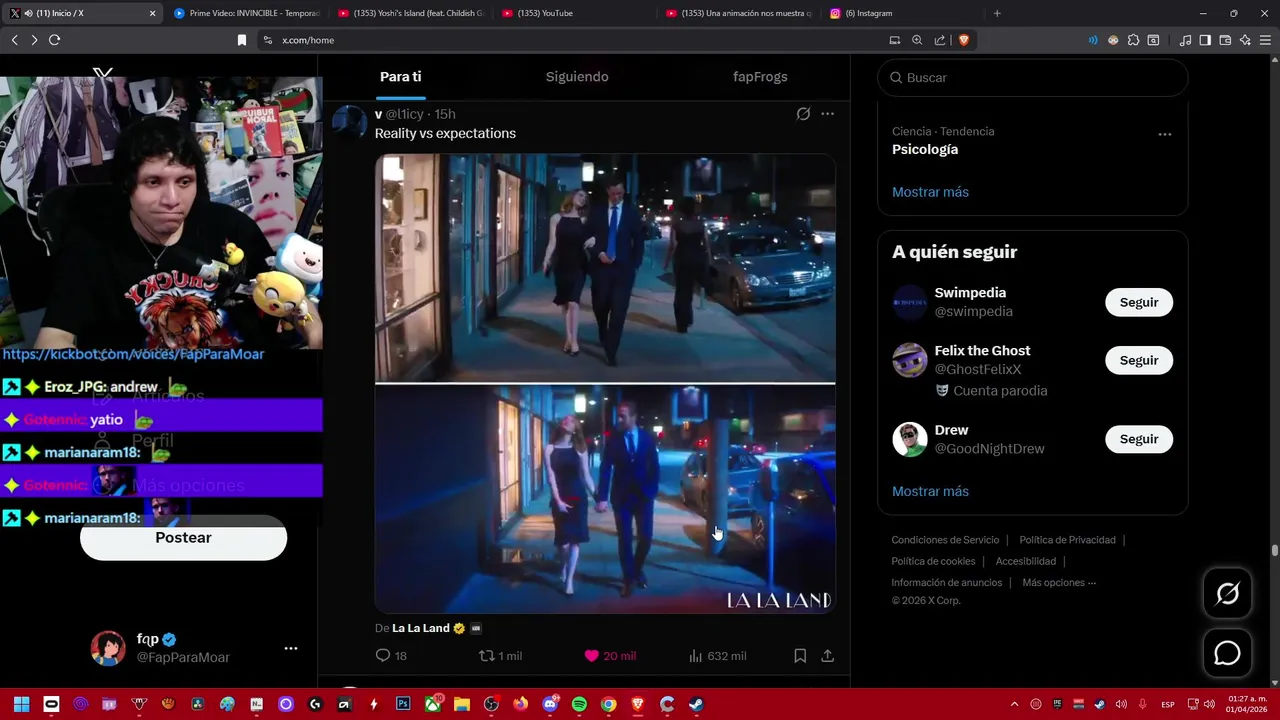The image size is (1280, 720).
Task: Open the La La Land video source link
Action: coord(421,628)
